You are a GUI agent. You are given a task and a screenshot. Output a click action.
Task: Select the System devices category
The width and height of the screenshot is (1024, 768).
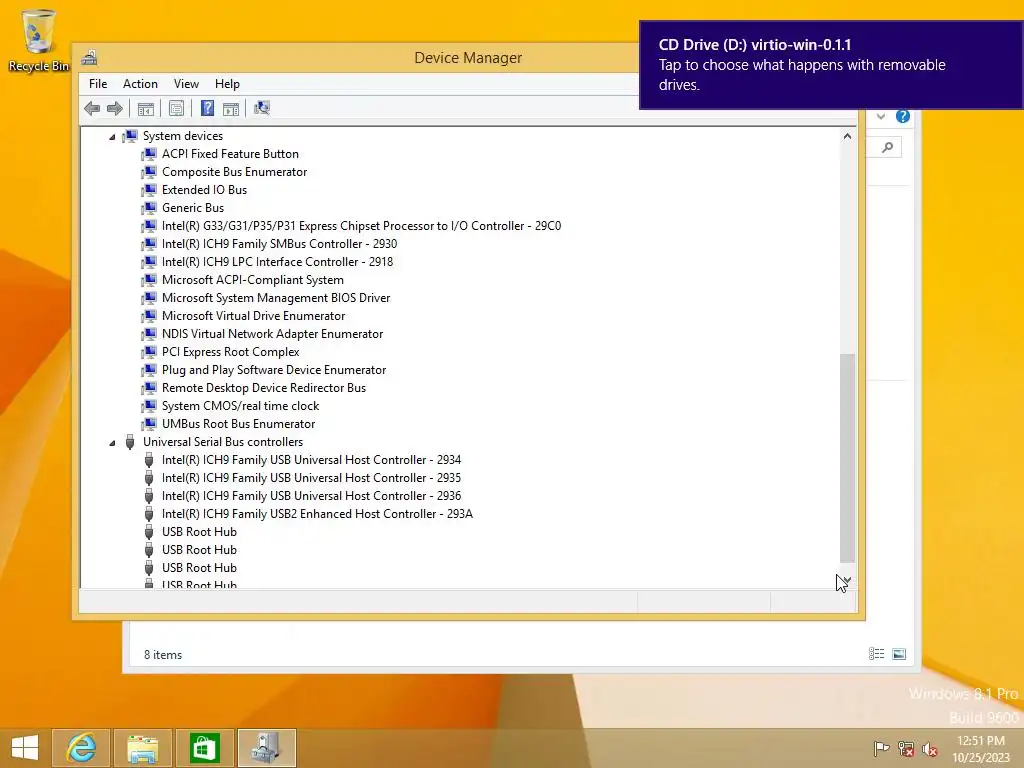pos(183,136)
